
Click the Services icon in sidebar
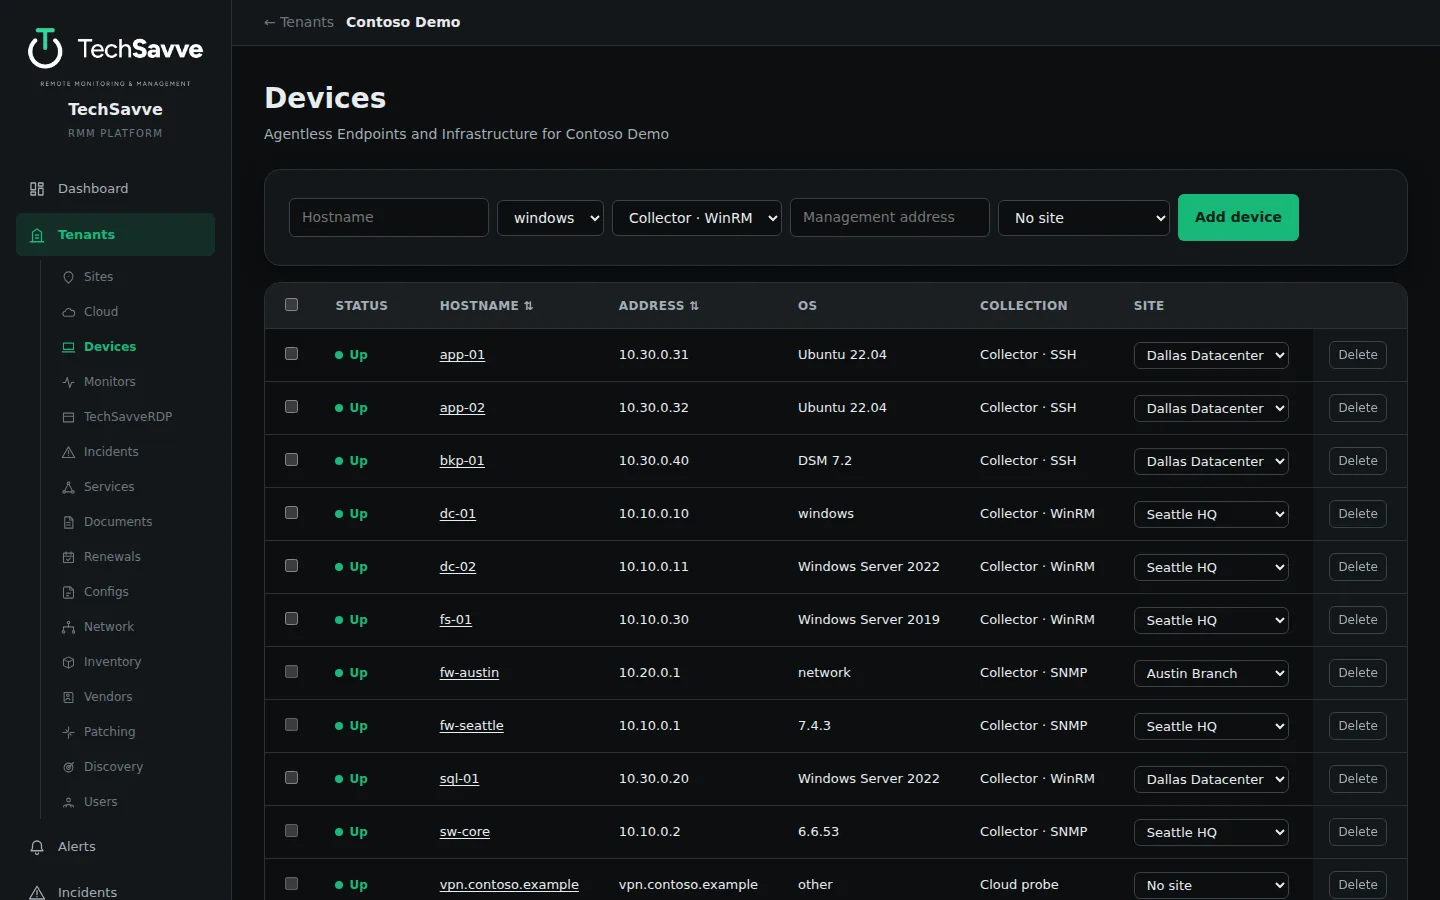(68, 487)
